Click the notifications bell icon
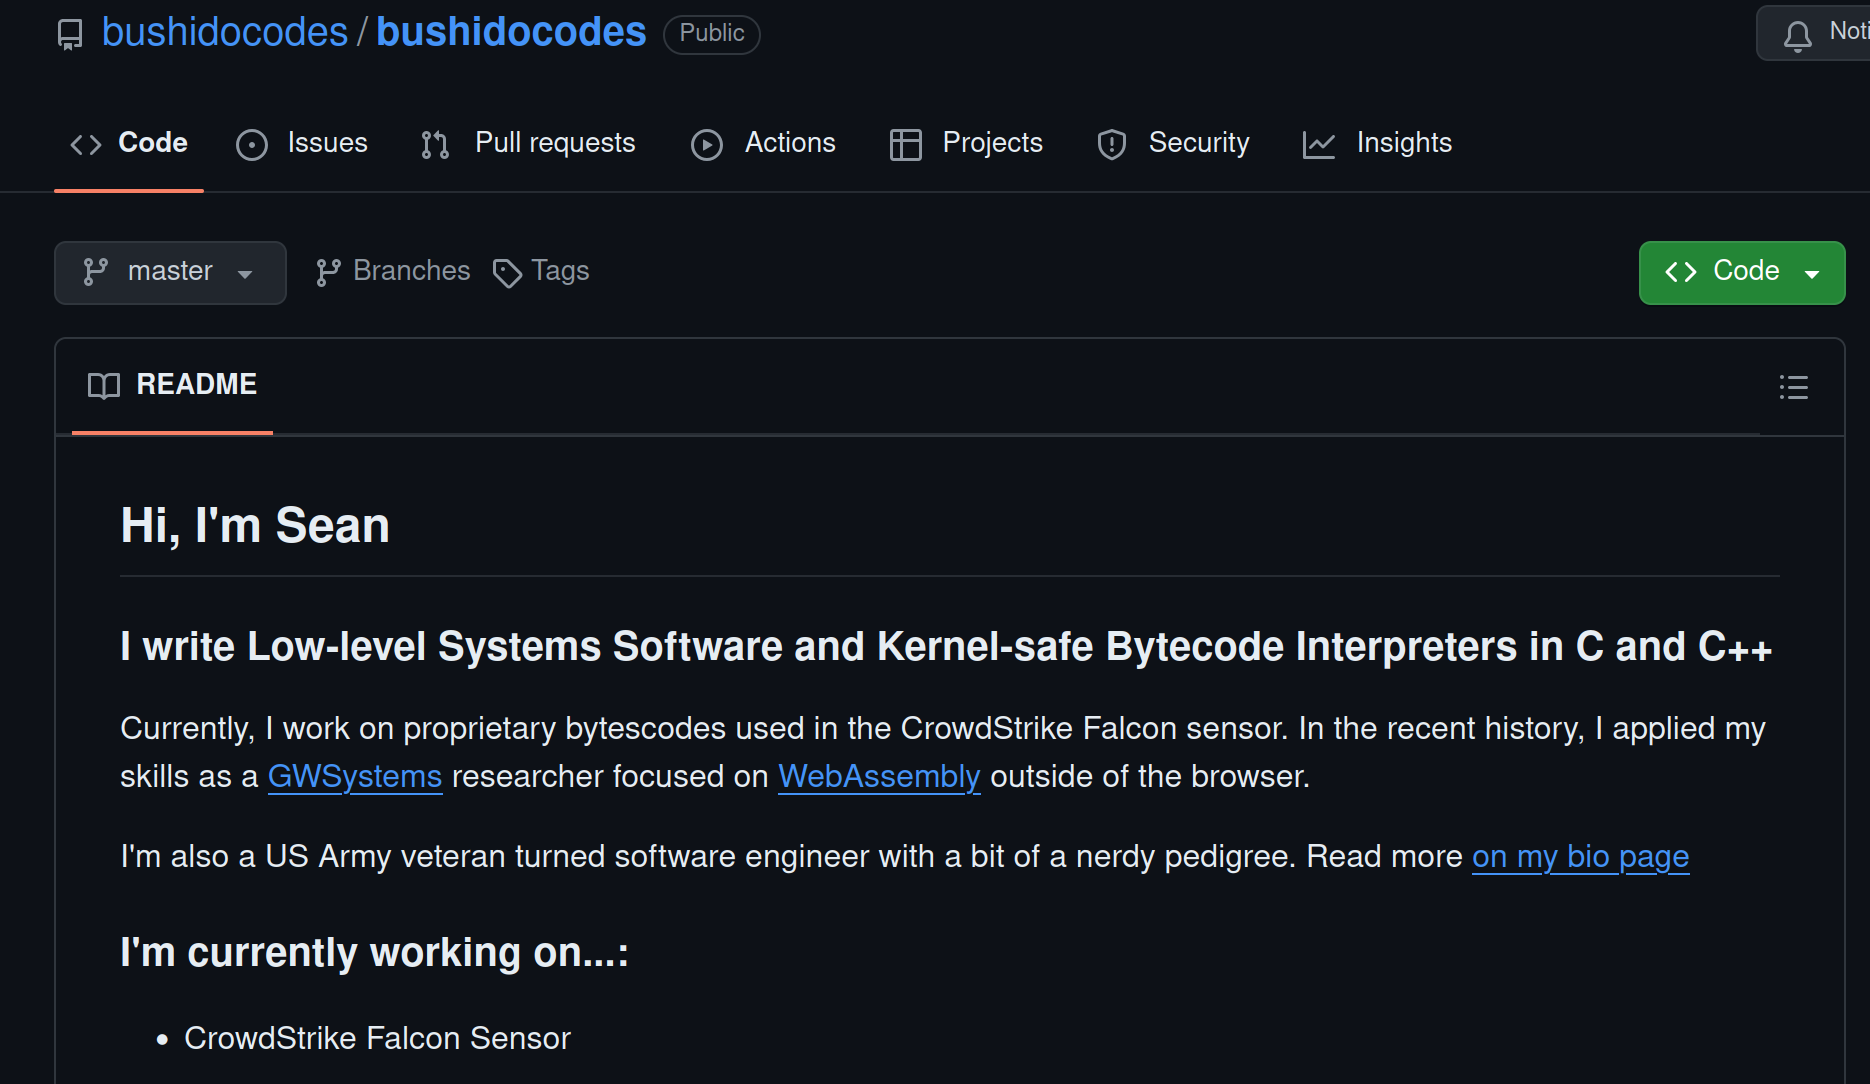 1797,36
